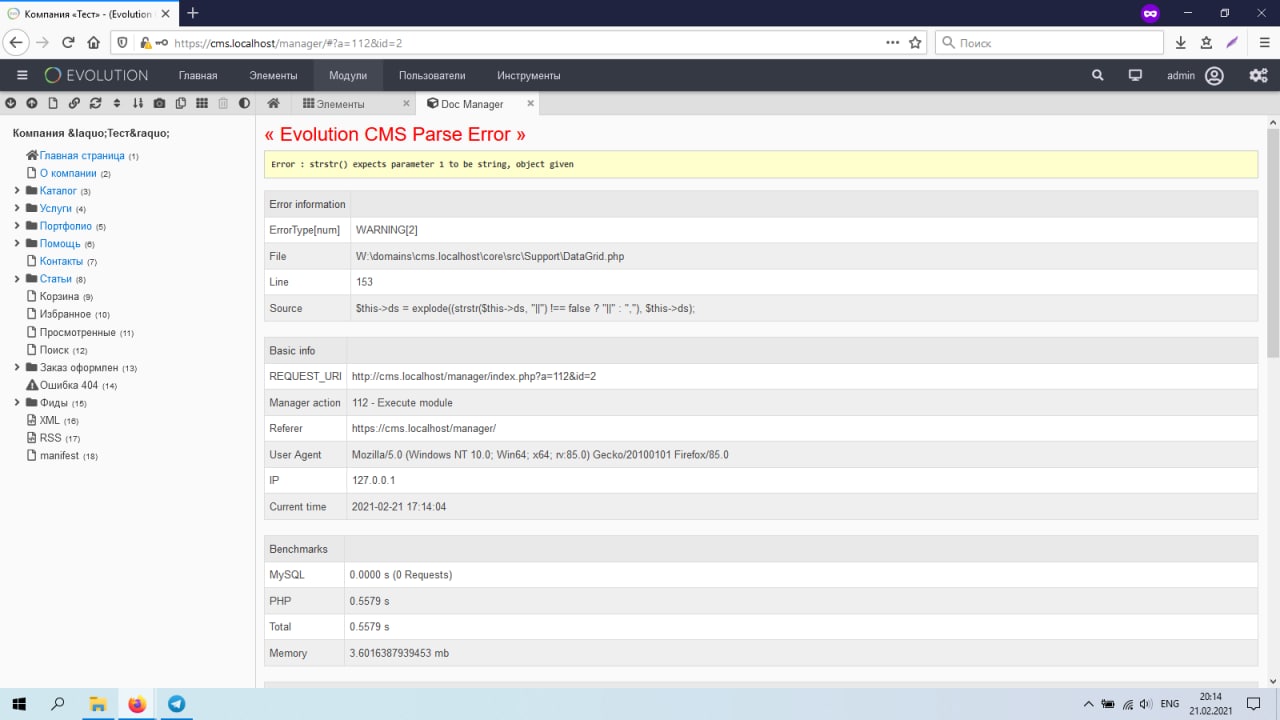The image size is (1280, 720).
Task: Select the XML resource
Action: 50,420
